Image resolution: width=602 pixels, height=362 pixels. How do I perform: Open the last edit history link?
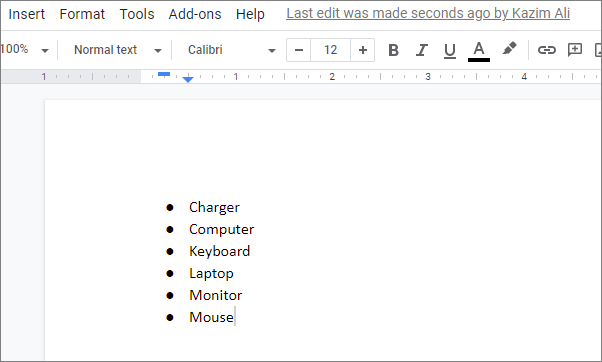(x=428, y=13)
